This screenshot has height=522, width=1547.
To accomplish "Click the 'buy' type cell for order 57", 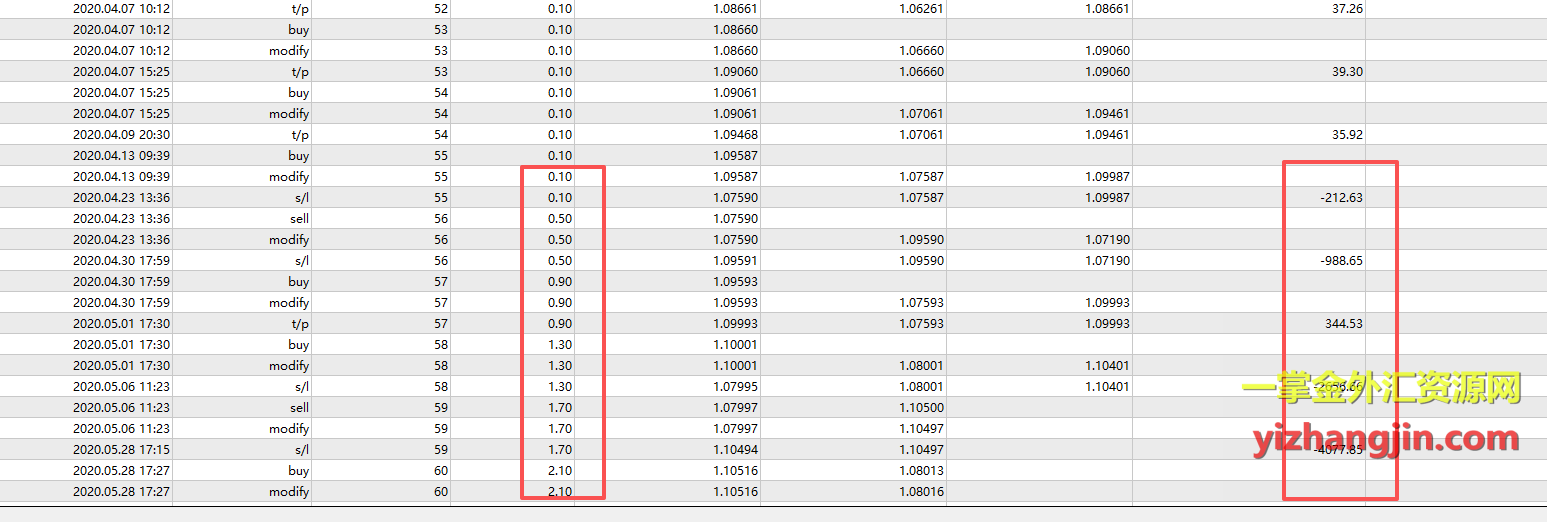I will (x=298, y=282).
